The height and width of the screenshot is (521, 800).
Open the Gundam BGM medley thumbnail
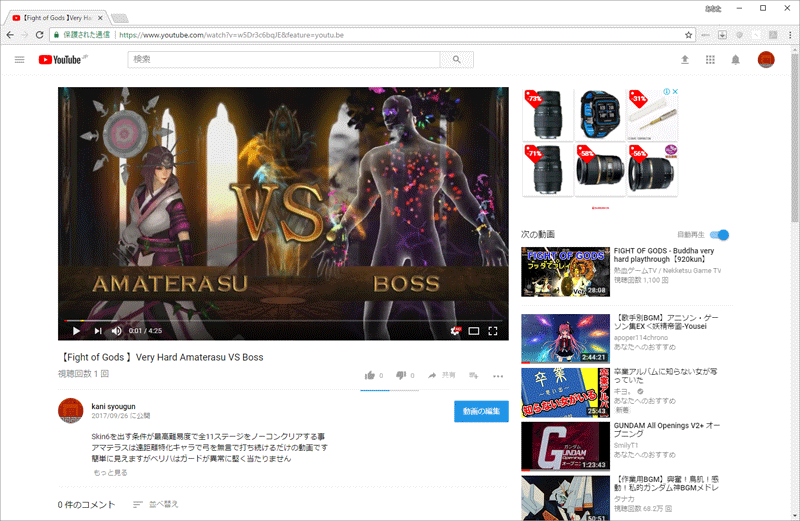click(565, 498)
